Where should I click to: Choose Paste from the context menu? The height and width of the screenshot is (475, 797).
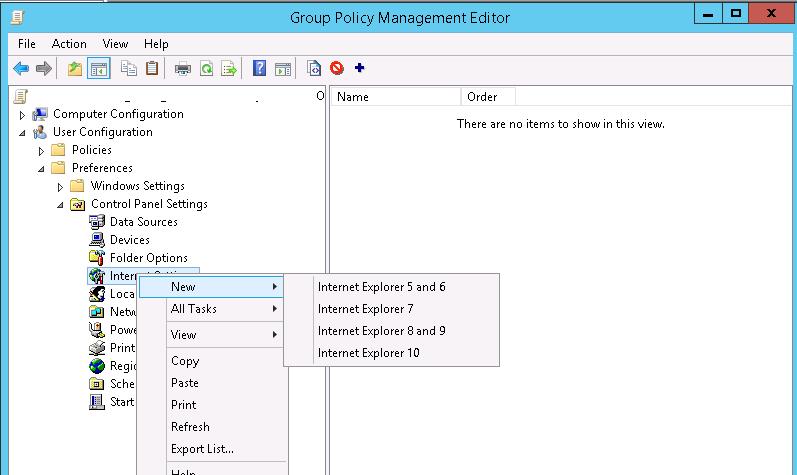pyautogui.click(x=211, y=383)
